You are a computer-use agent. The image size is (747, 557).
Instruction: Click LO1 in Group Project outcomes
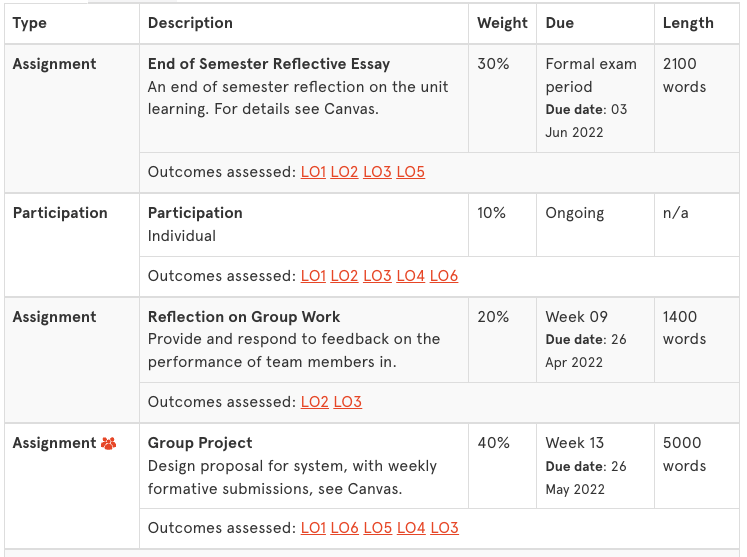(x=313, y=528)
